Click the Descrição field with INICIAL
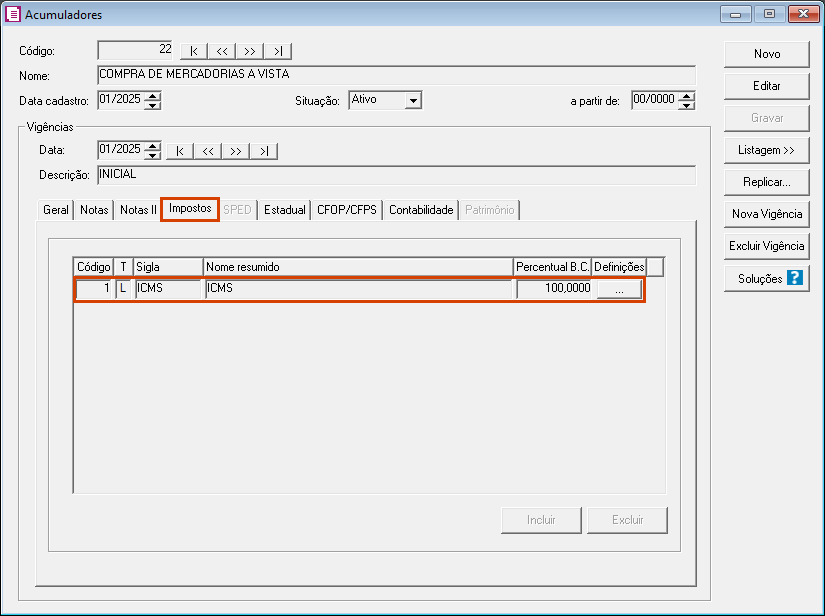The width and height of the screenshot is (825, 616). coord(396,175)
